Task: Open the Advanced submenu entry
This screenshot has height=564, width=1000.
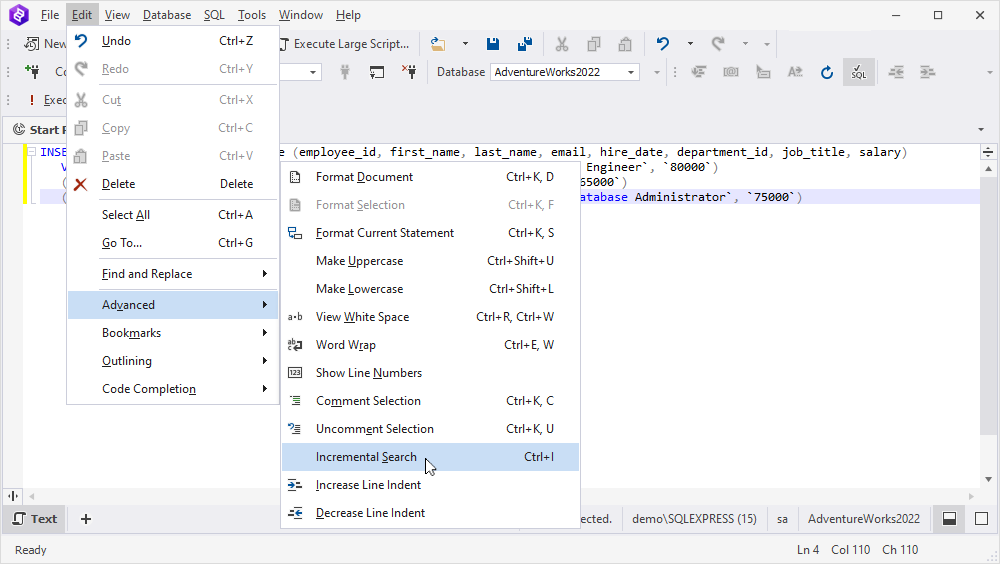Action: [x=173, y=305]
